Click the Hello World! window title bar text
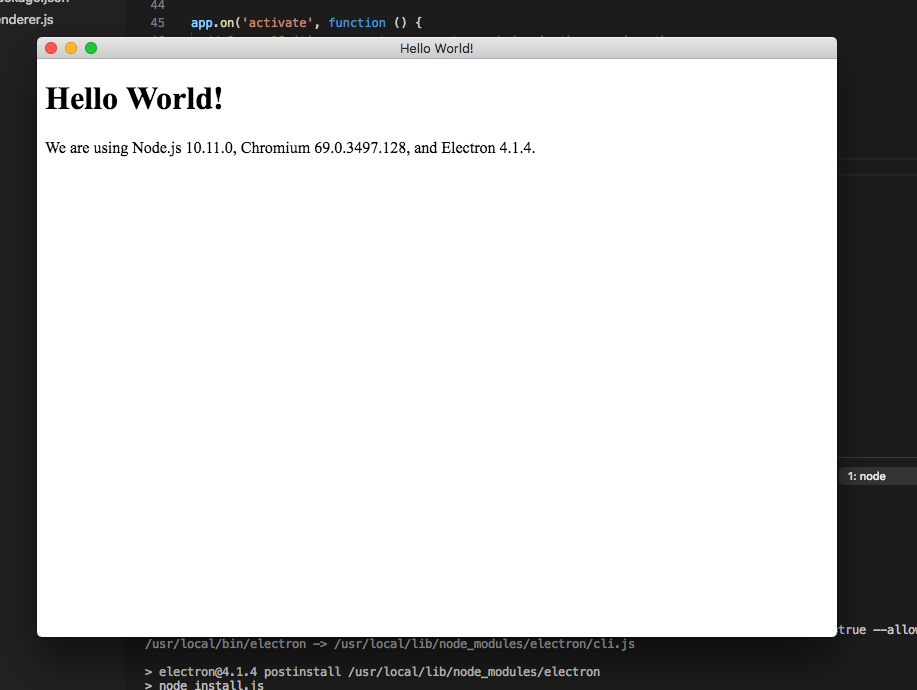Image resolution: width=917 pixels, height=690 pixels. point(436,49)
